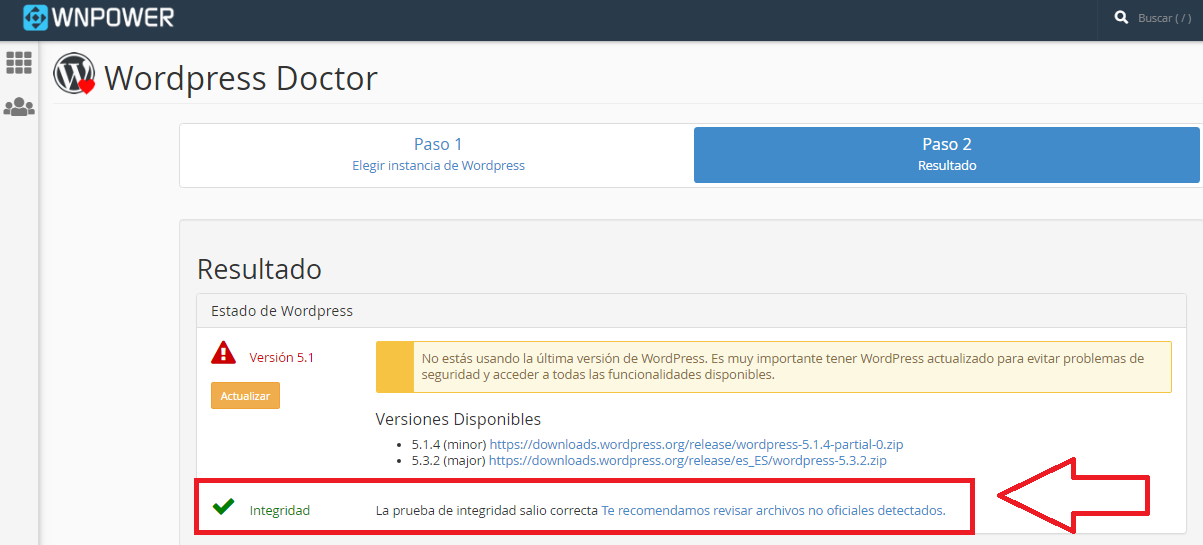The width and height of the screenshot is (1203, 545).
Task: Go back to Paso 1 tab
Action: 438,155
